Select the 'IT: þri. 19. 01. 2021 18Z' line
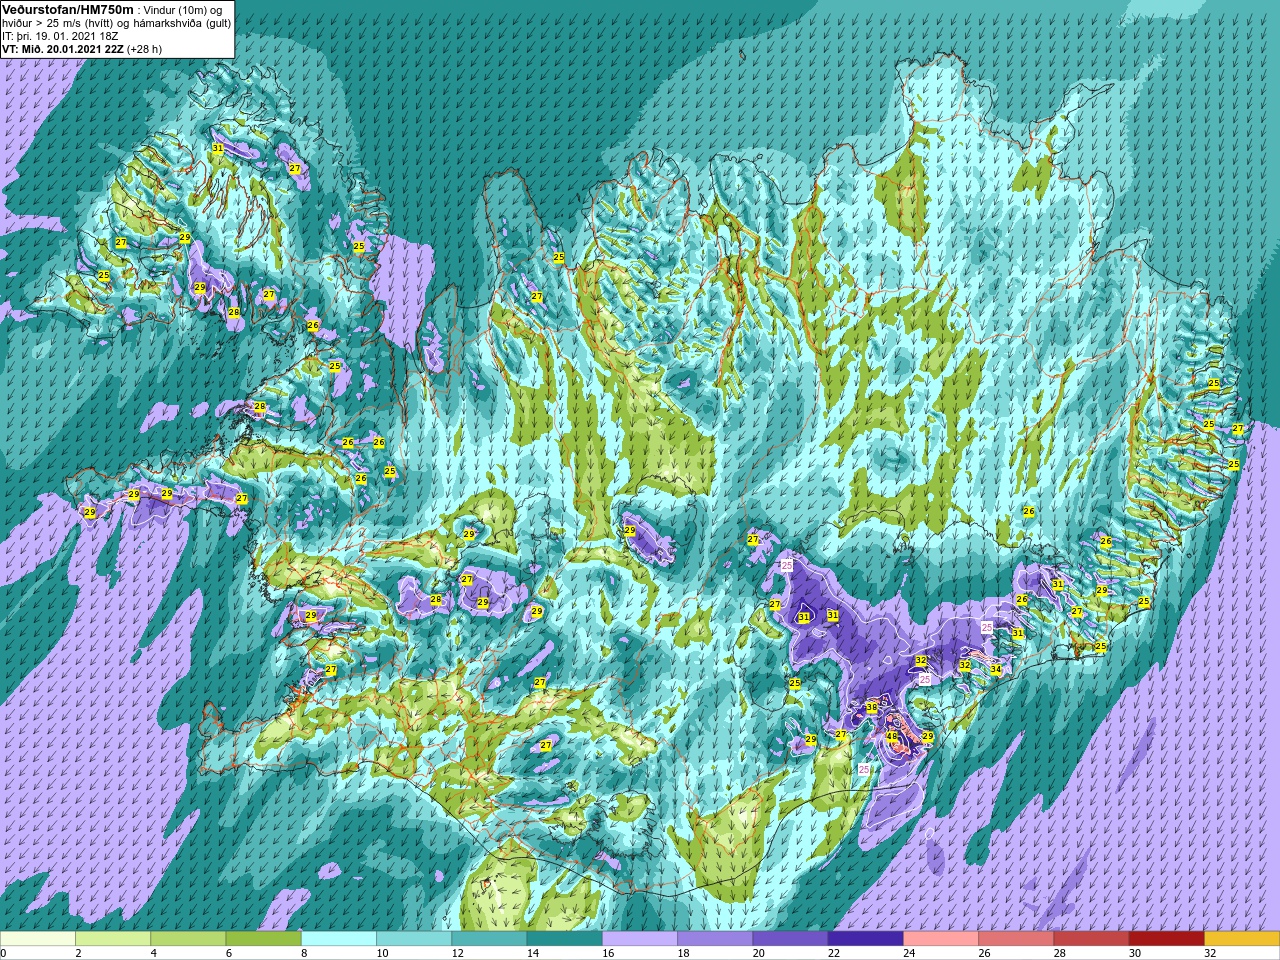This screenshot has height=960, width=1280. [62, 35]
